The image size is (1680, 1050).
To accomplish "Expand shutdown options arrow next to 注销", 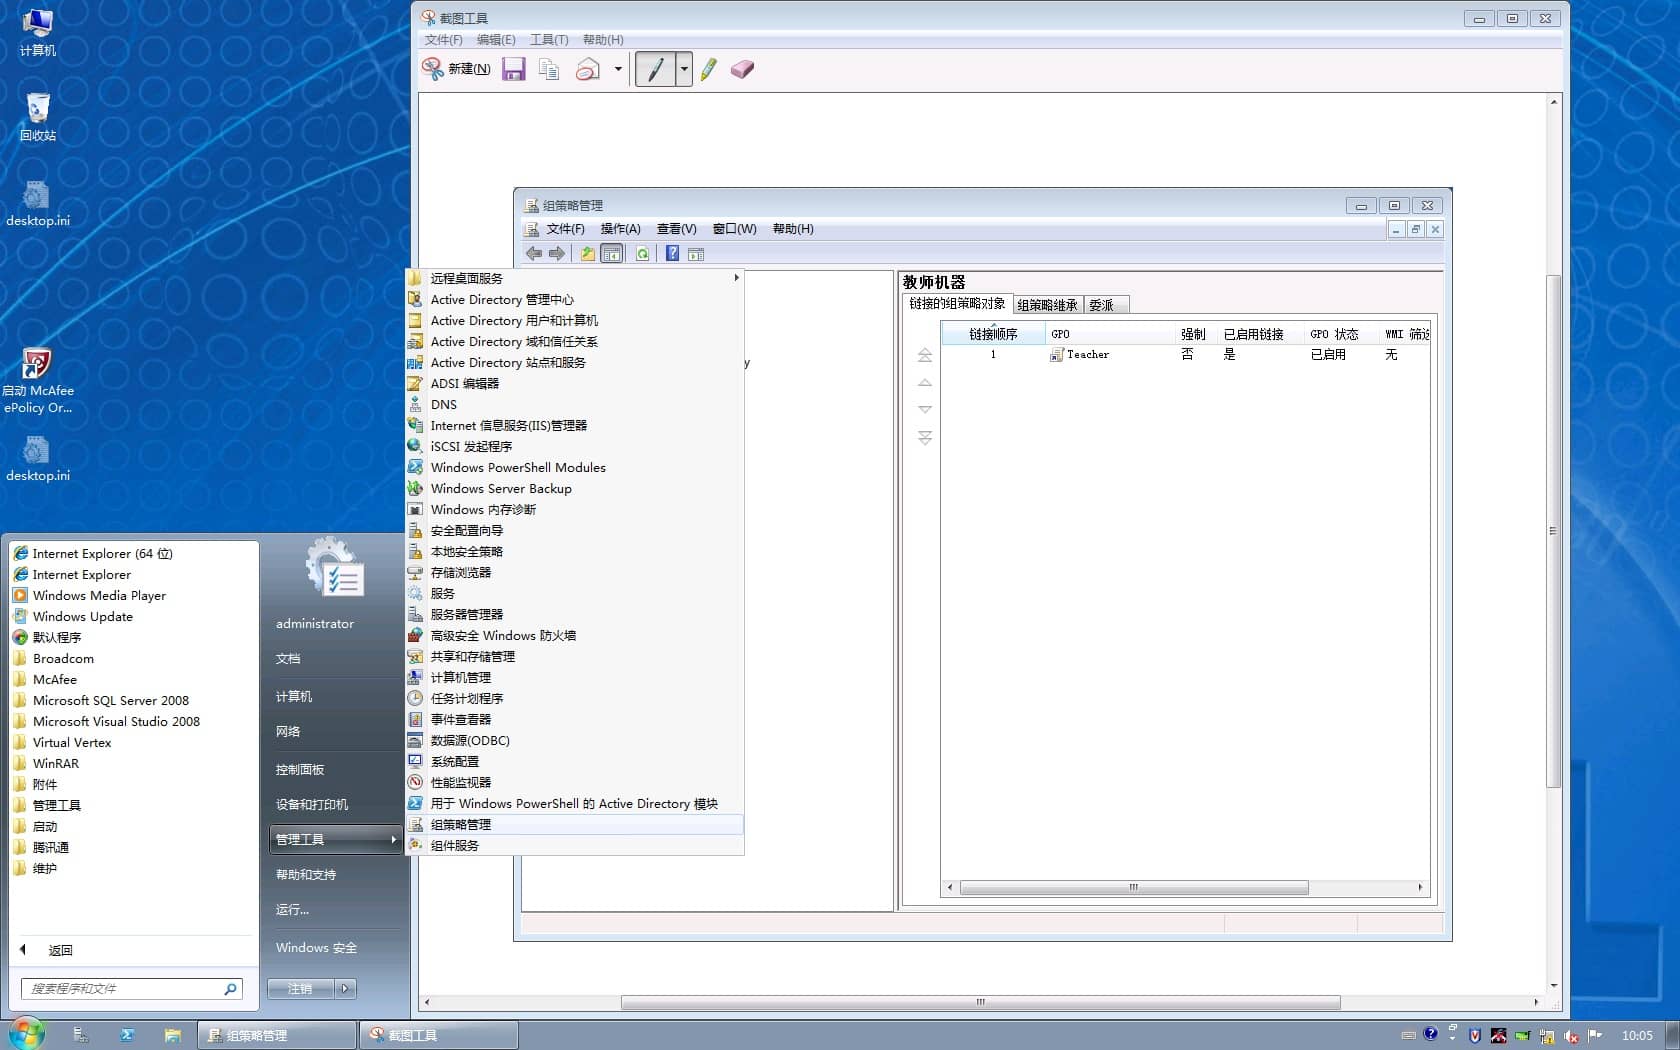I will pos(346,989).
